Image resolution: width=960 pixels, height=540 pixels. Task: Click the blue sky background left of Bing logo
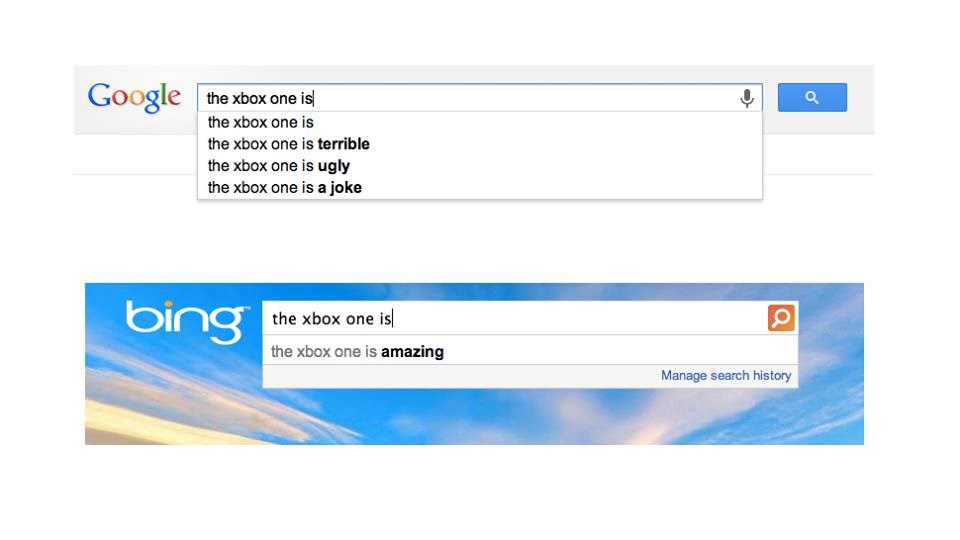(x=105, y=320)
